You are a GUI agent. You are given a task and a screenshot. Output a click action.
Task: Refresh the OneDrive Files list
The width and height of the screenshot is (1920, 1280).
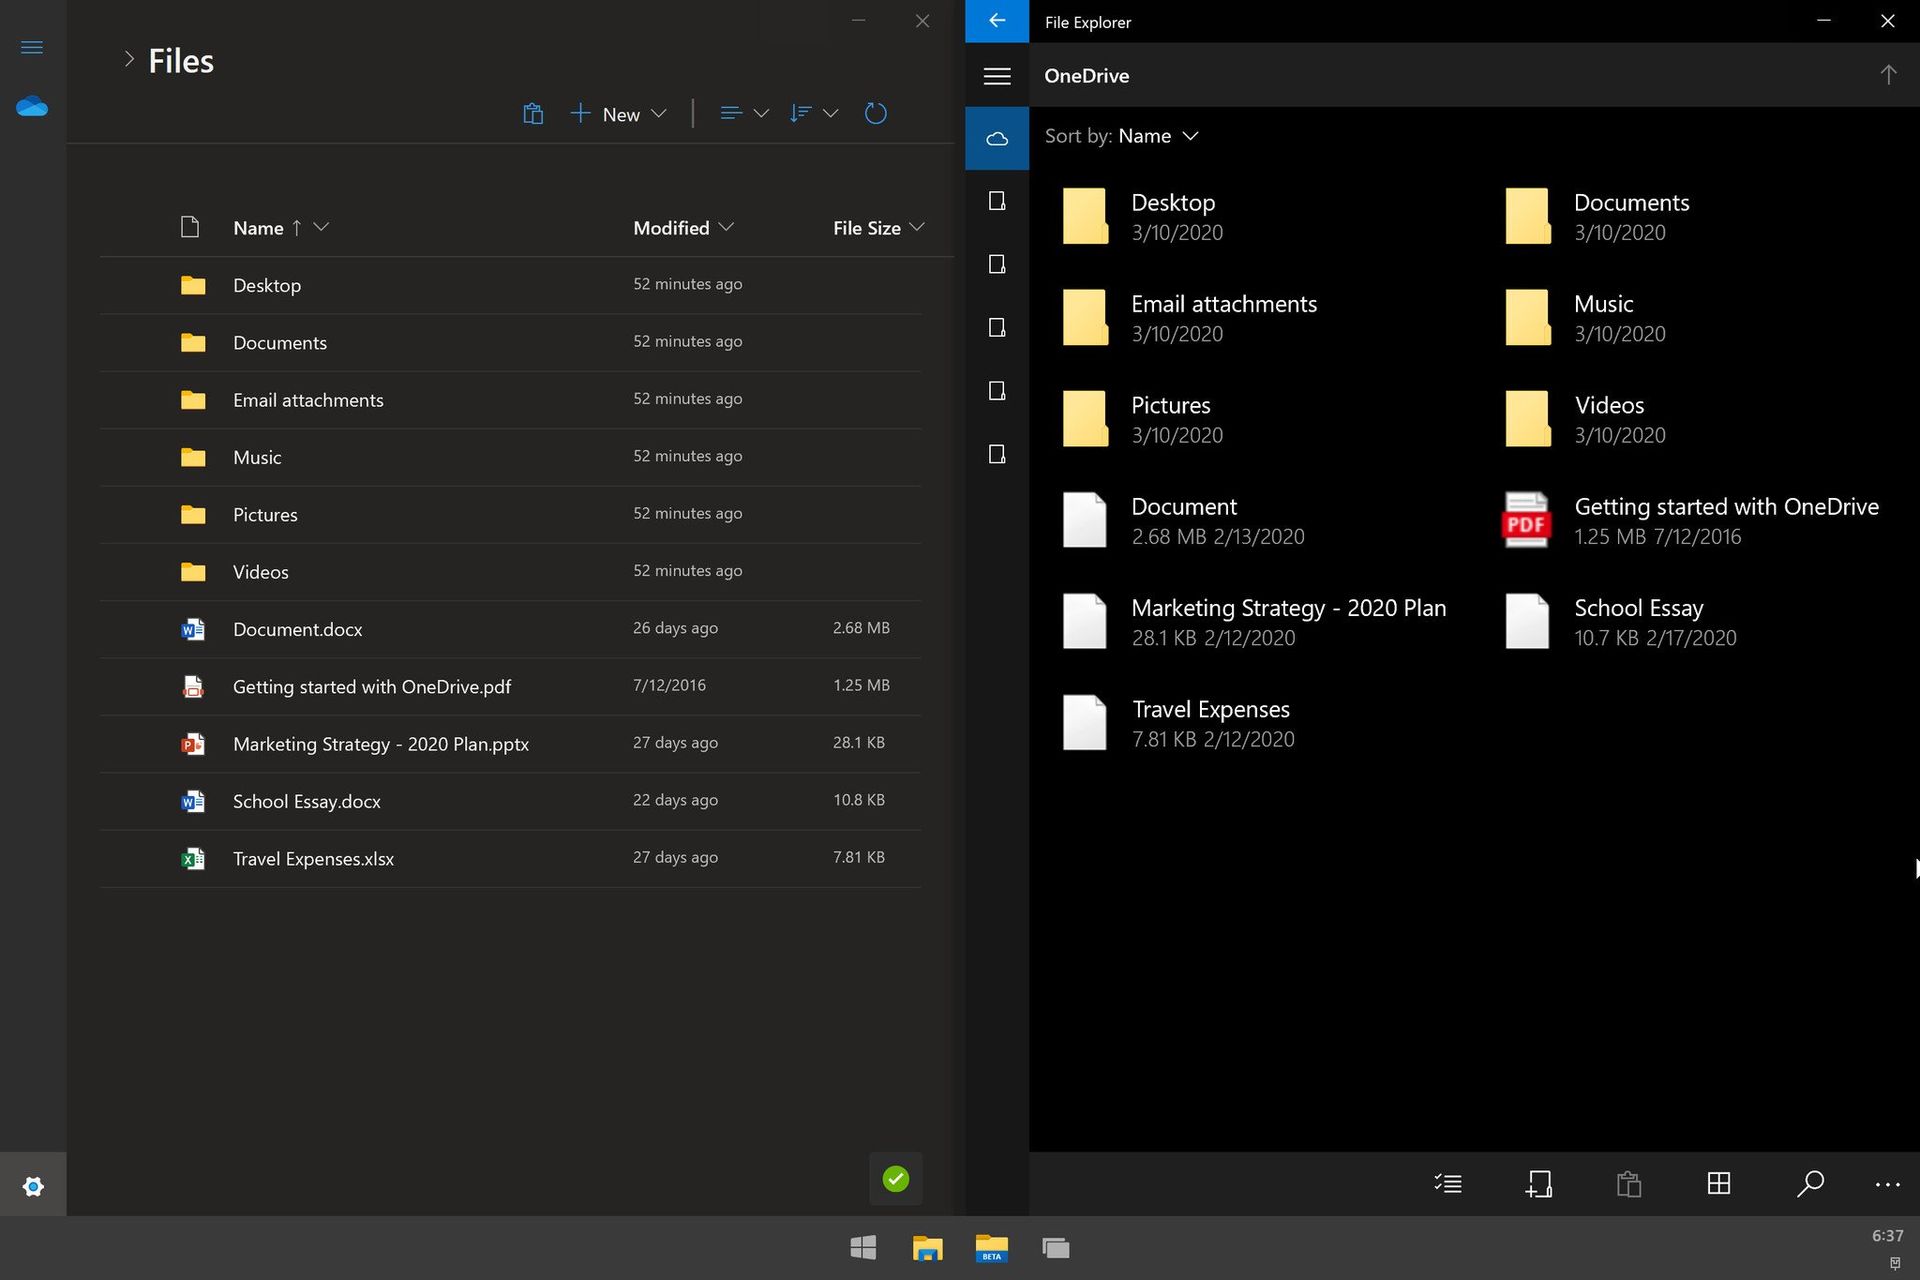pos(876,113)
